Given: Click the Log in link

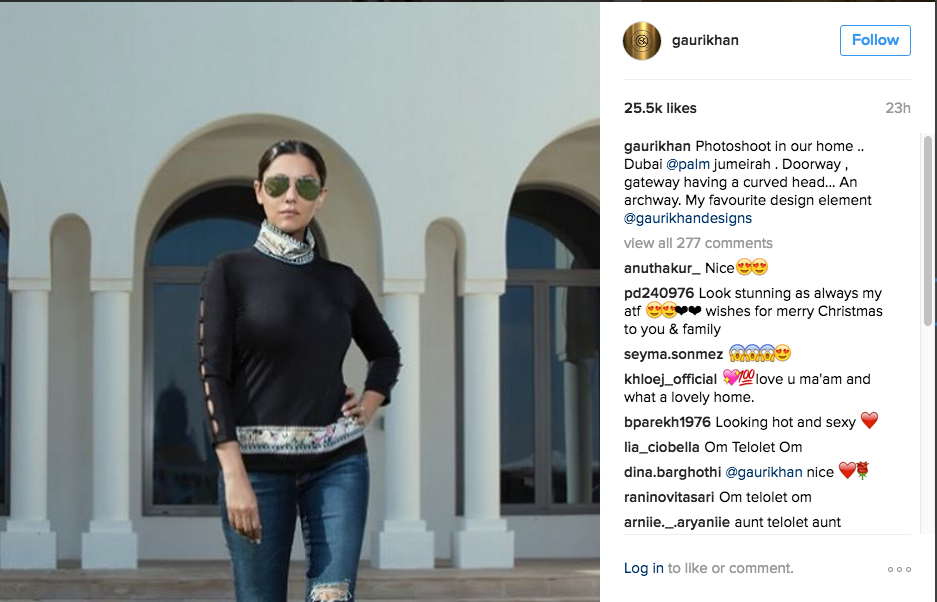Looking at the screenshot, I should [644, 568].
